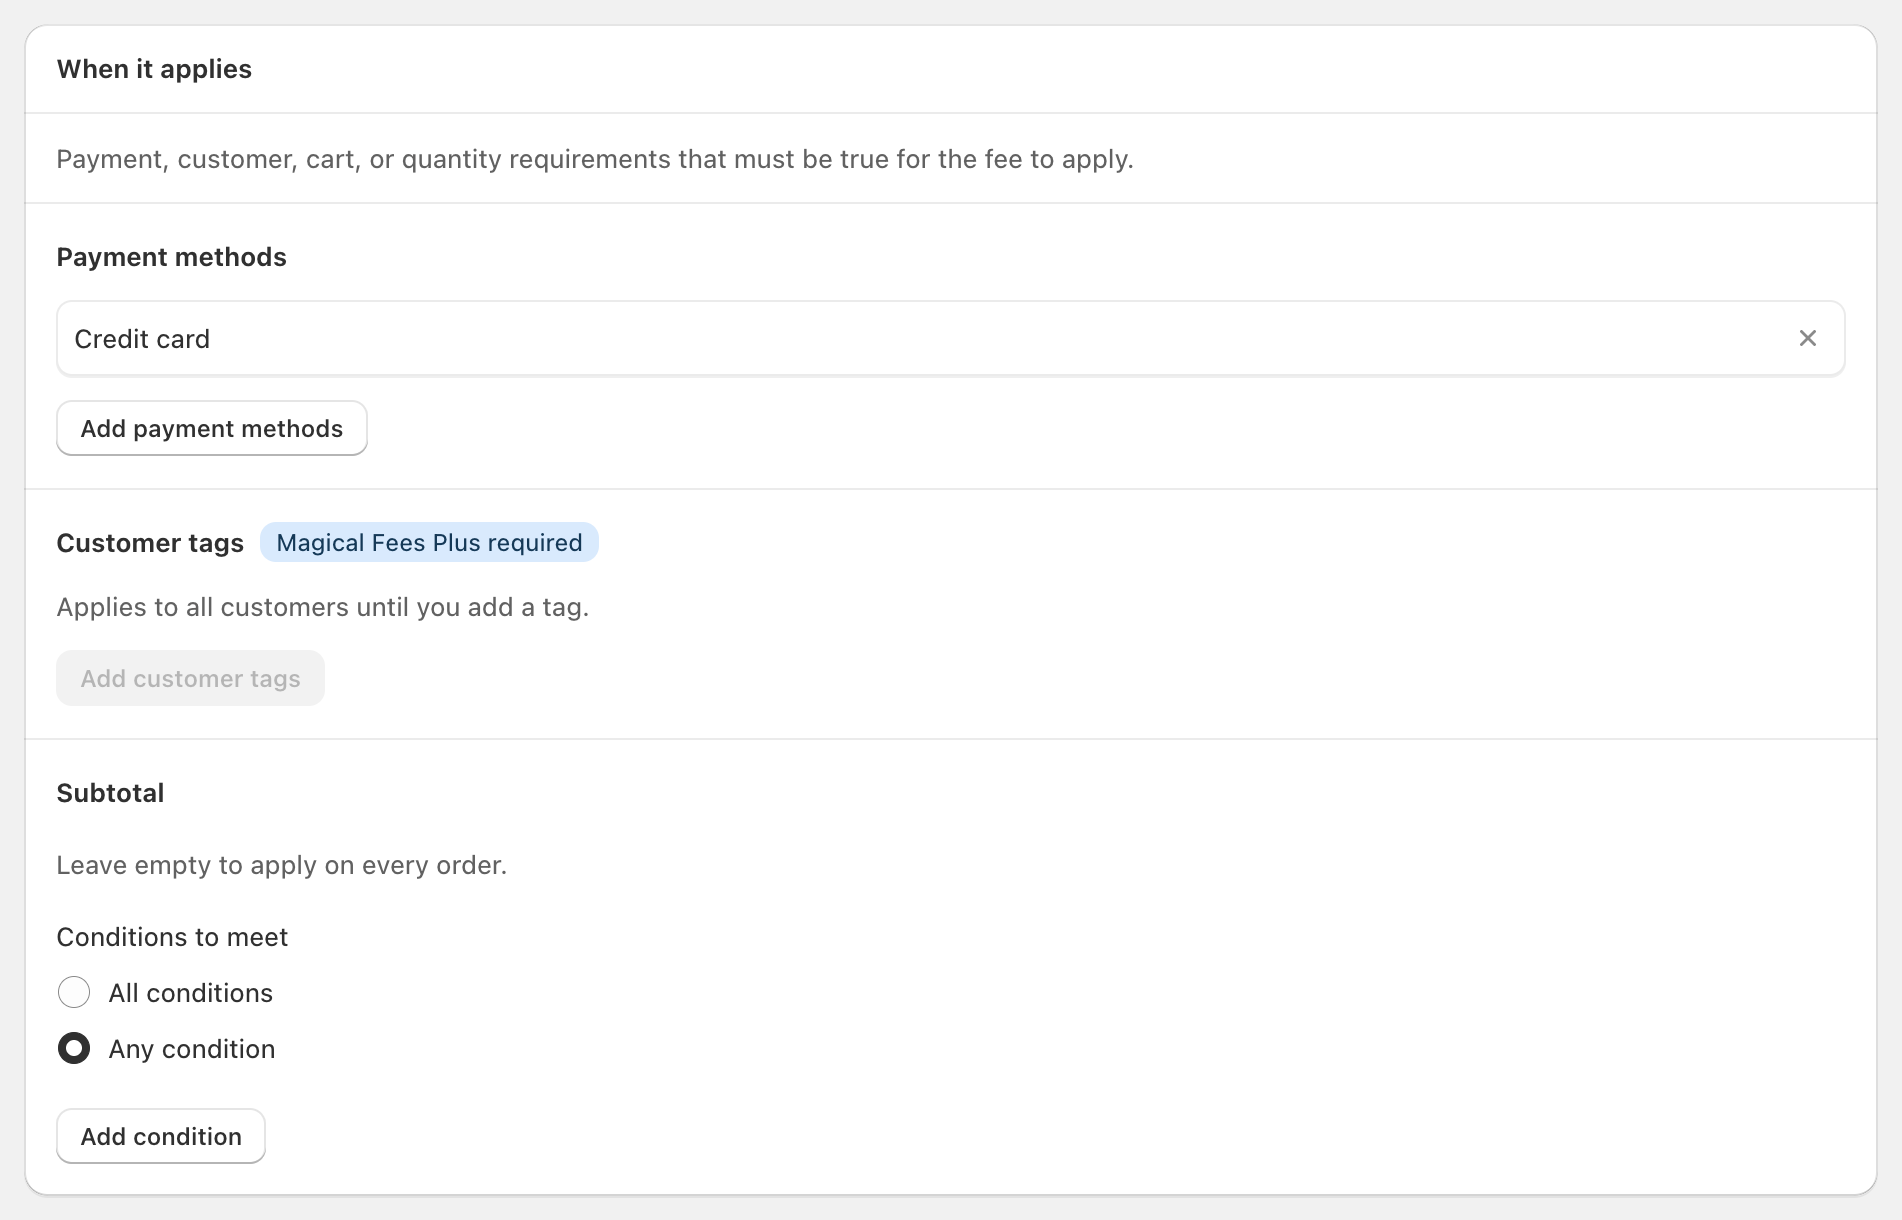Click text 'Applies to all customers until you add a tag.'
The image size is (1902, 1220).
tap(323, 607)
